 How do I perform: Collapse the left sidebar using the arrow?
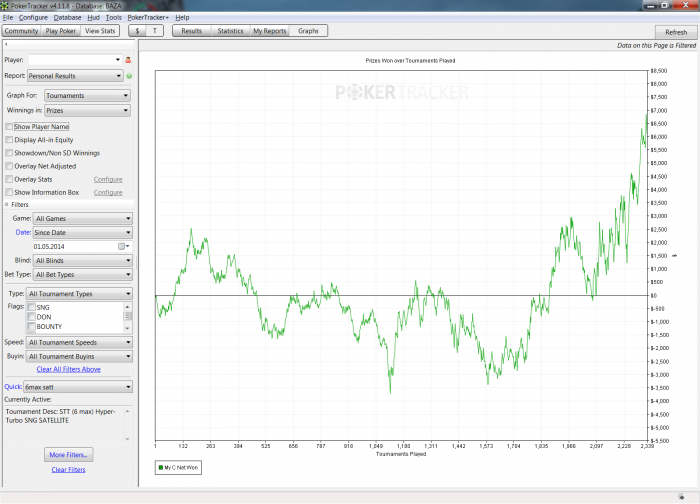pos(8,45)
